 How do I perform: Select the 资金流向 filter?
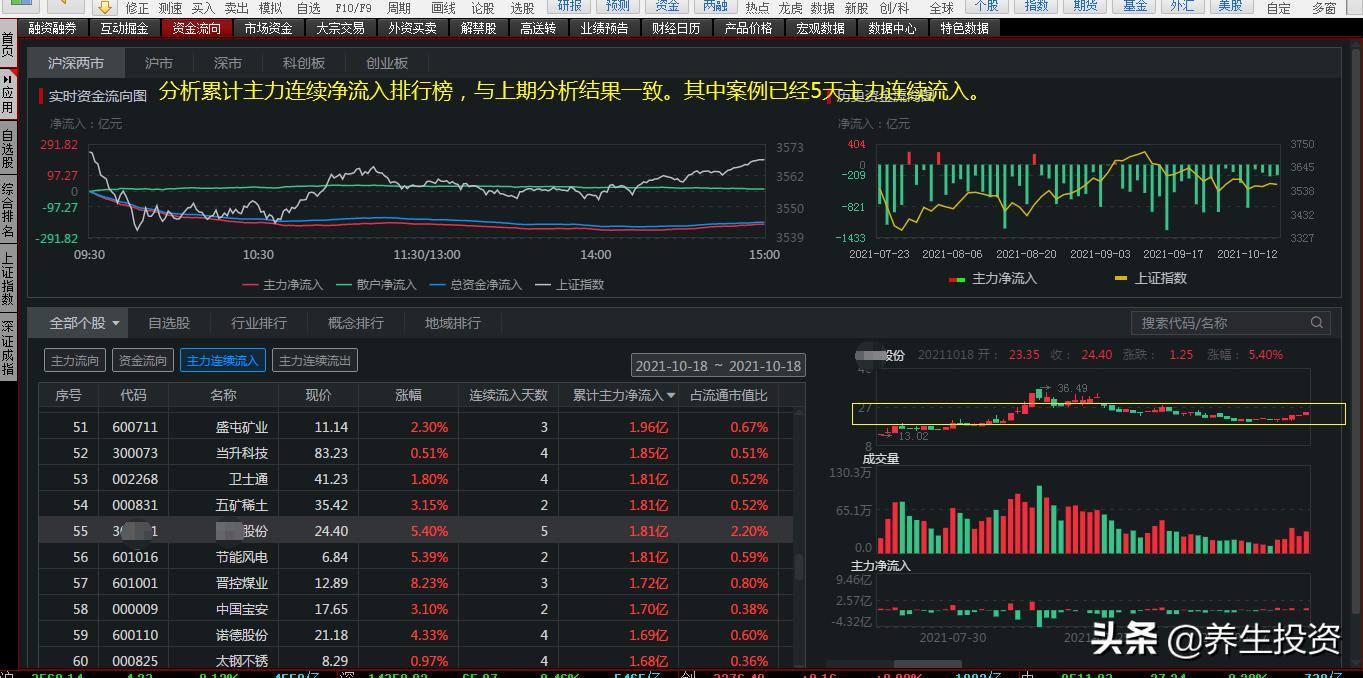pos(142,361)
